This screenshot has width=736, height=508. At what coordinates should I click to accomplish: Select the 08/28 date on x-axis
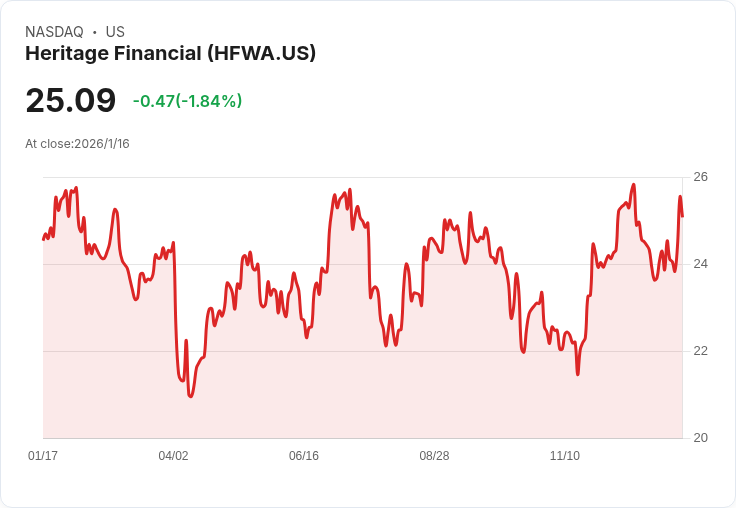pyautogui.click(x=434, y=455)
